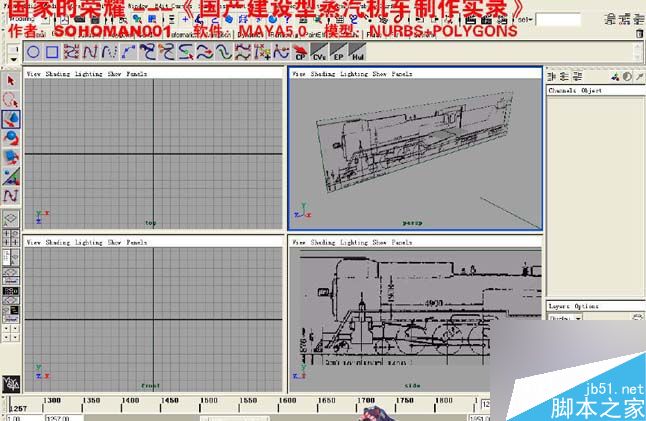Image resolution: width=646 pixels, height=421 pixels.
Task: Click the CP shelf icon
Action: (300, 52)
